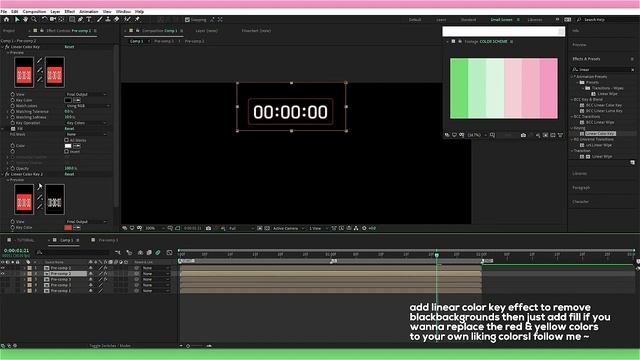Select the Zoom magnifier tool
The image size is (640, 360).
click(34, 19)
